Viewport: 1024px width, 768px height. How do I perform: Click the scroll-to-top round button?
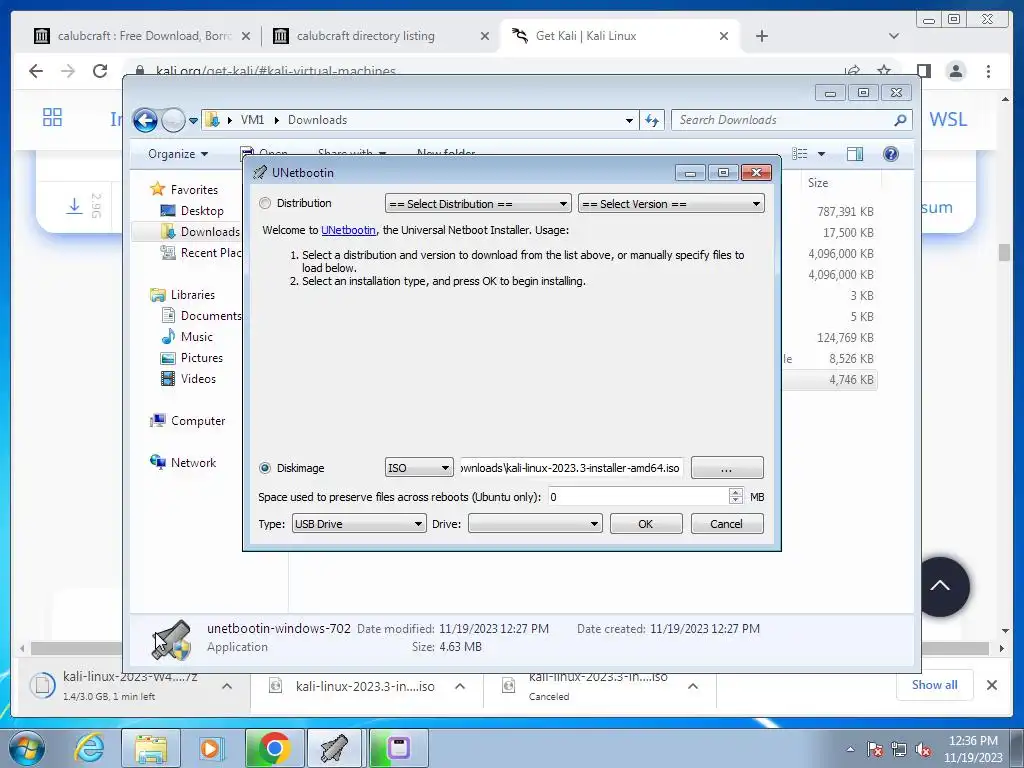tap(940, 586)
